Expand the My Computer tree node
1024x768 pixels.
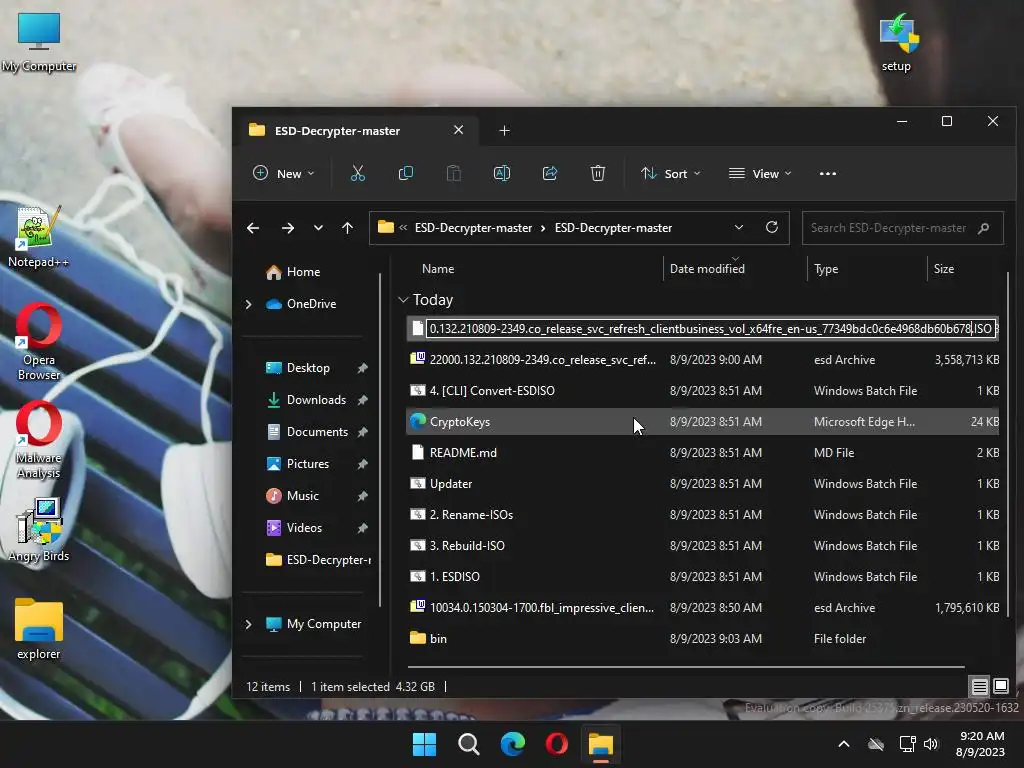[x=248, y=624]
